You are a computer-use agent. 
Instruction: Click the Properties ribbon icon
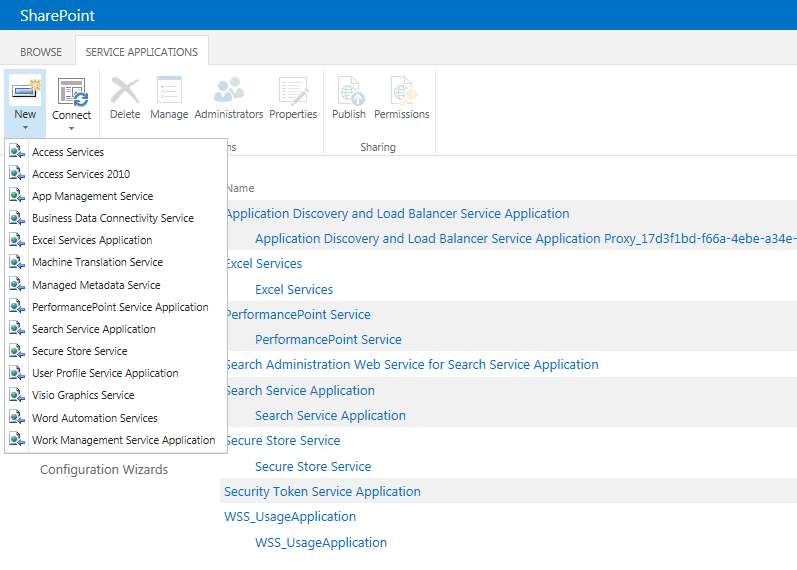click(293, 91)
